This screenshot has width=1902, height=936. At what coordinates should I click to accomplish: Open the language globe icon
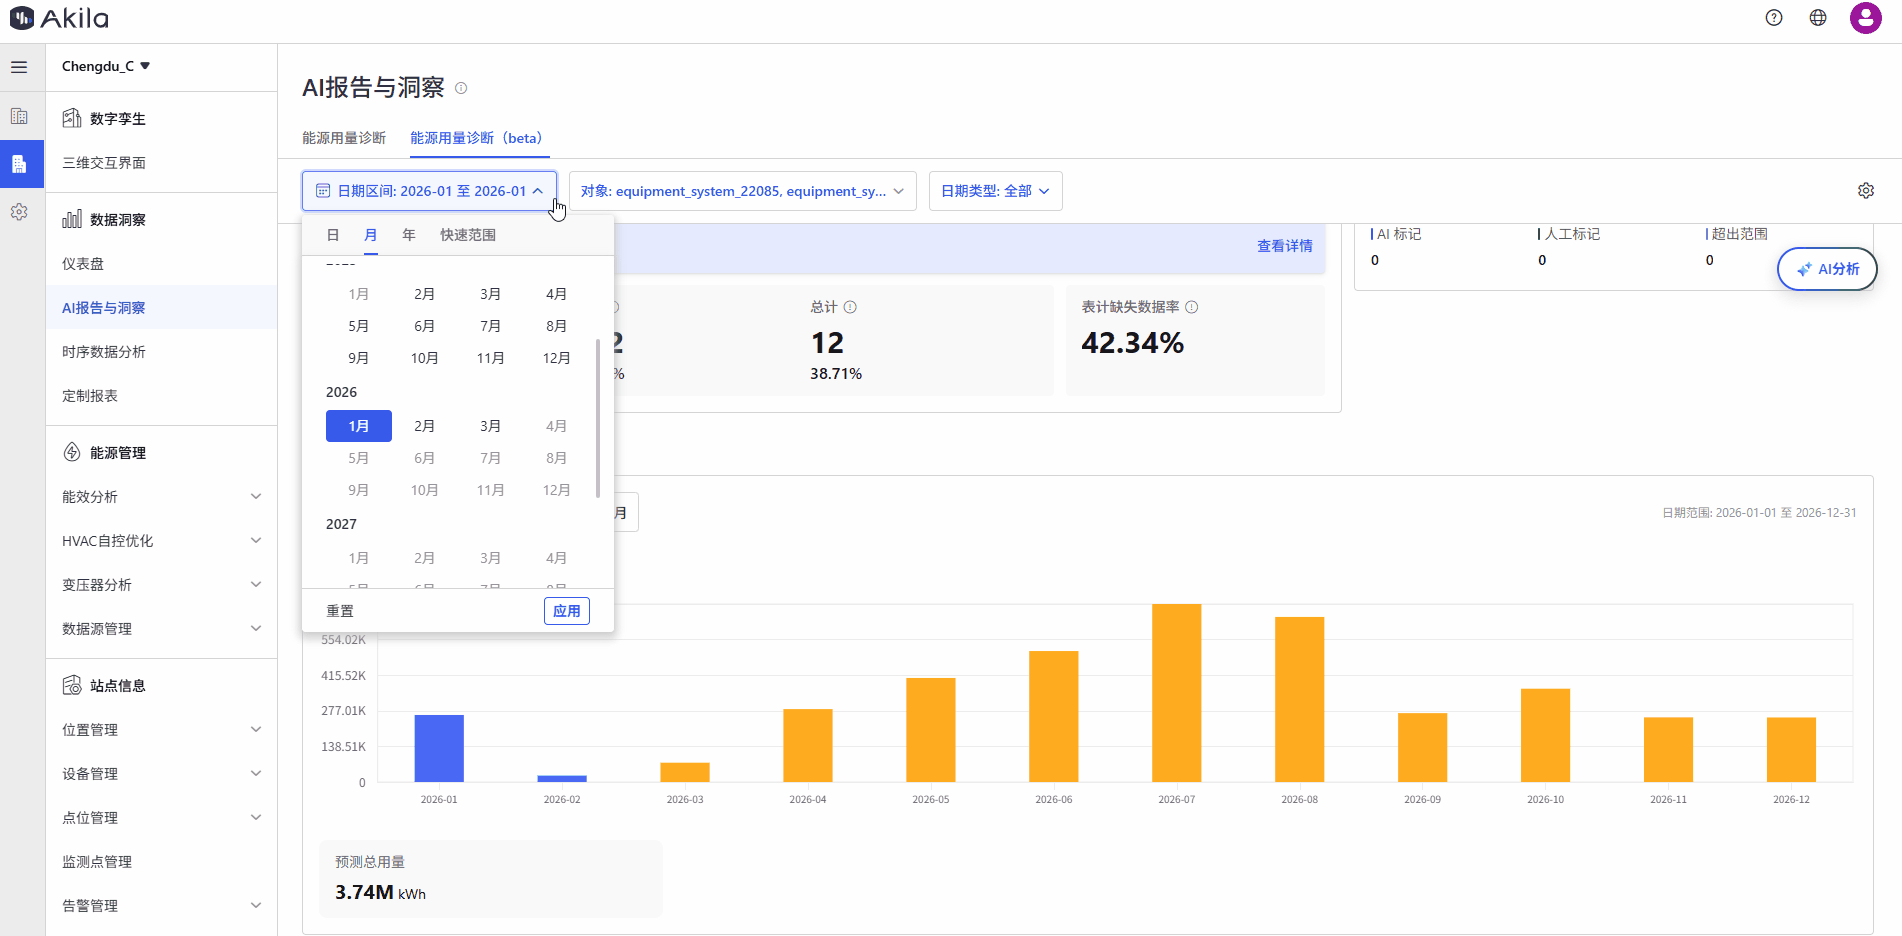(1817, 18)
